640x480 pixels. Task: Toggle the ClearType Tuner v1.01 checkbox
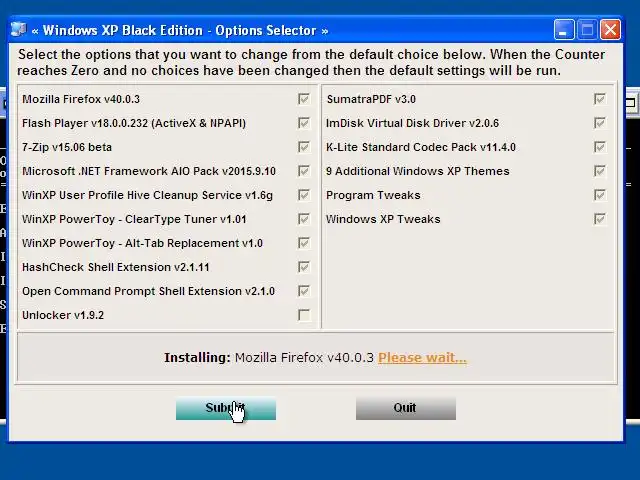pyautogui.click(x=304, y=219)
